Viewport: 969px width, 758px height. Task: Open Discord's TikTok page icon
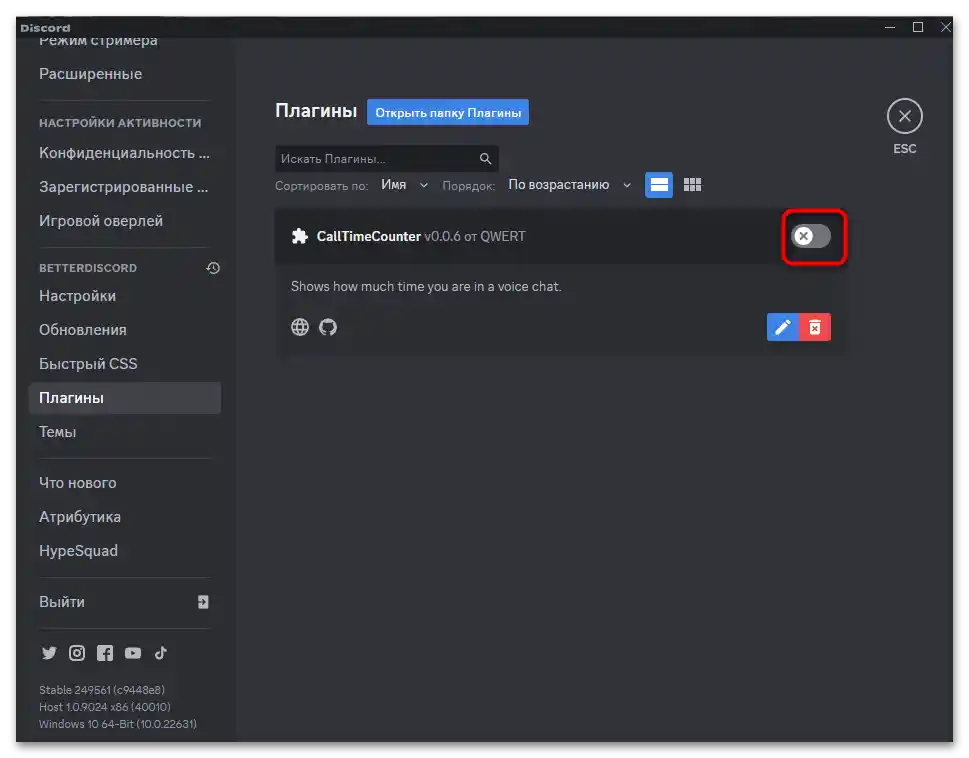(161, 653)
